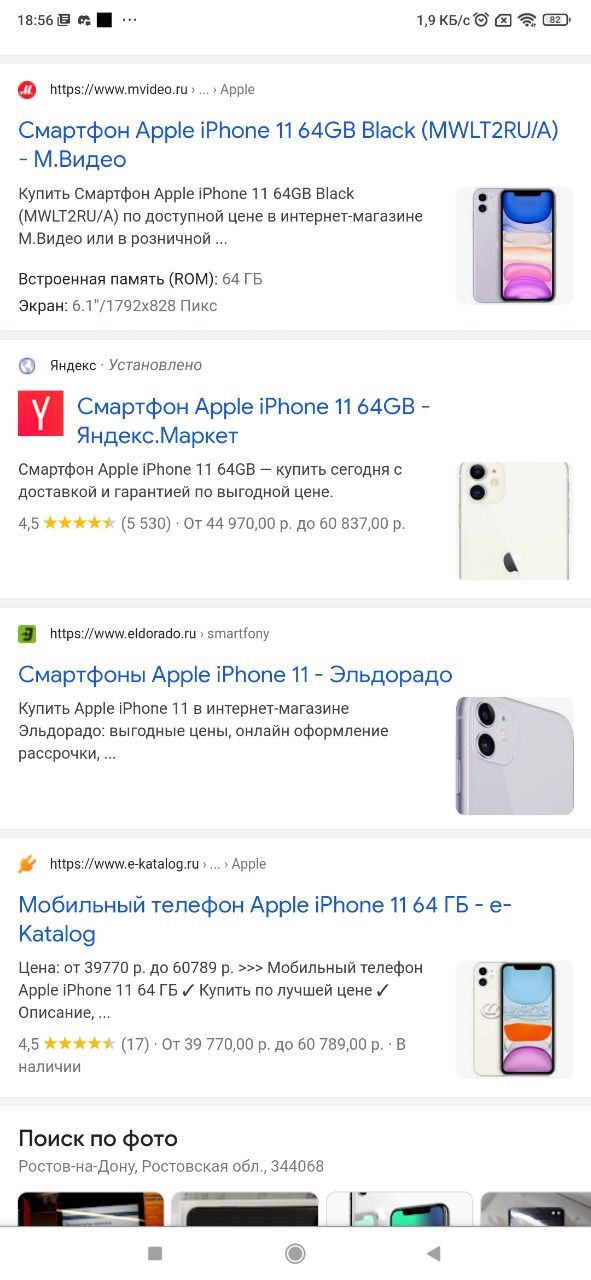Tap the Android back navigation triangle
The width and height of the screenshot is (591, 1280).
point(433,1253)
